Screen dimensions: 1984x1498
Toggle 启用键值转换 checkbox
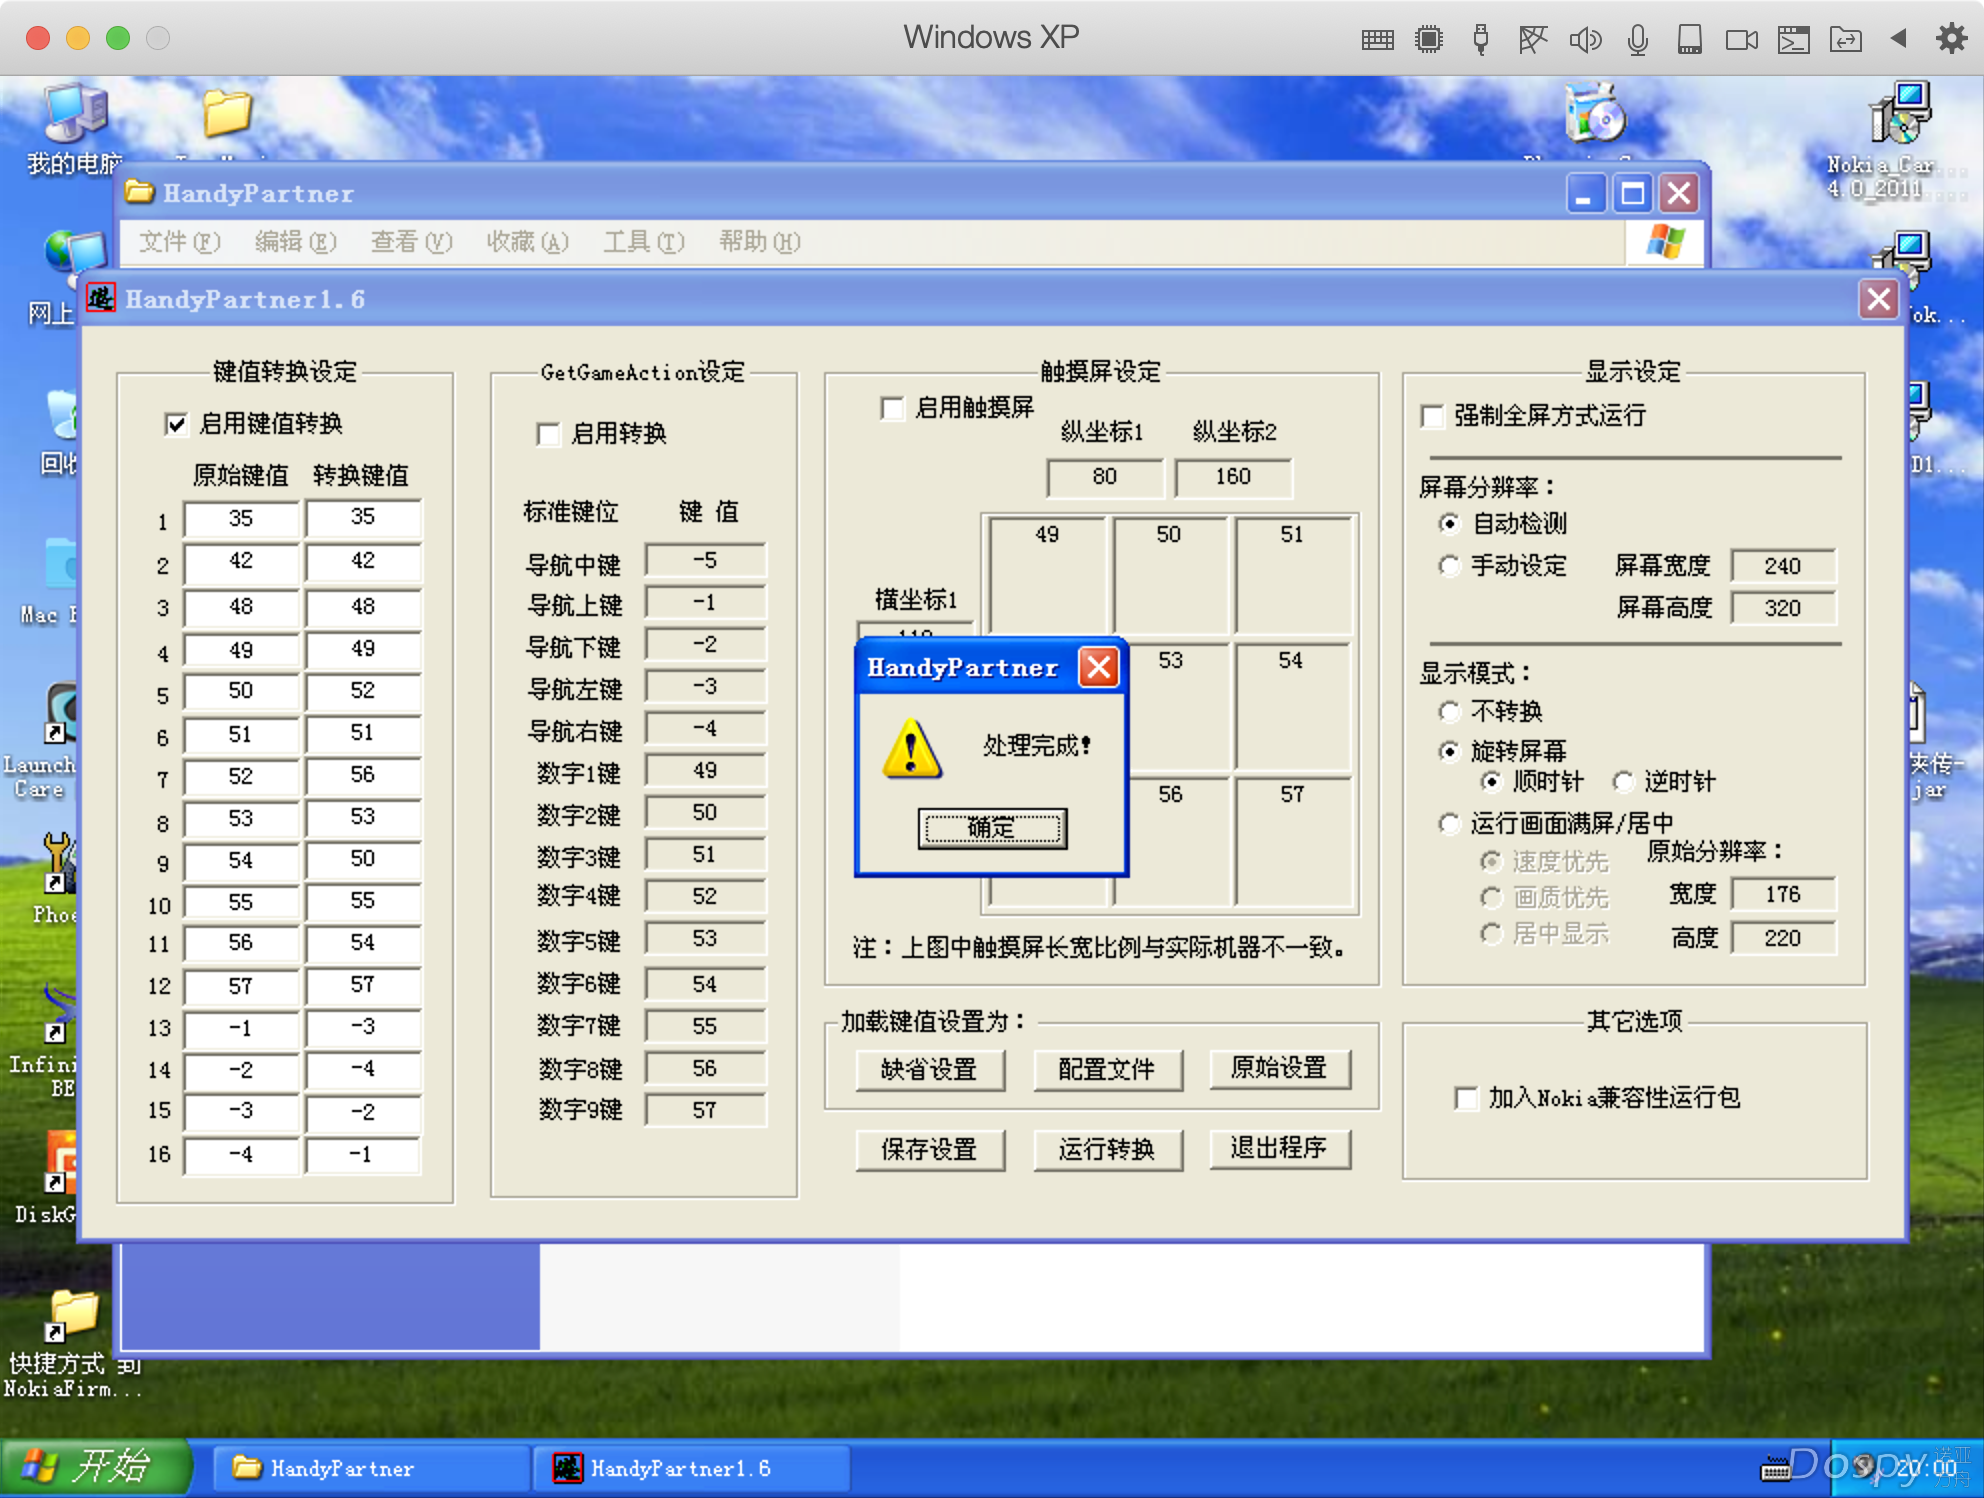(x=176, y=424)
